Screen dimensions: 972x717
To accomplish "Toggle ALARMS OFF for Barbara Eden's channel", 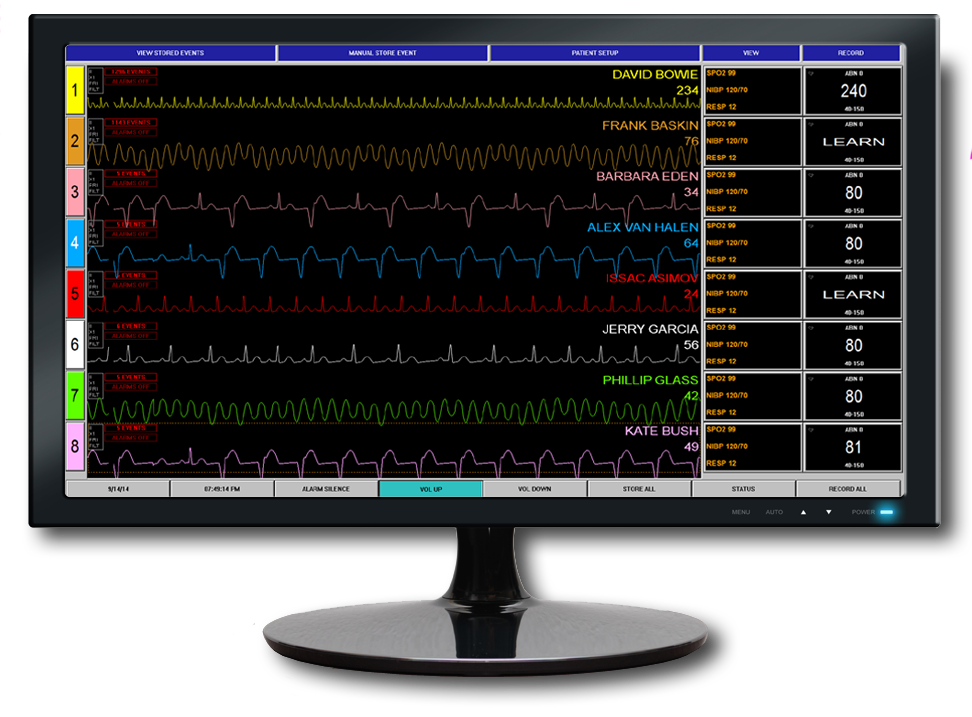I will 131,183.
